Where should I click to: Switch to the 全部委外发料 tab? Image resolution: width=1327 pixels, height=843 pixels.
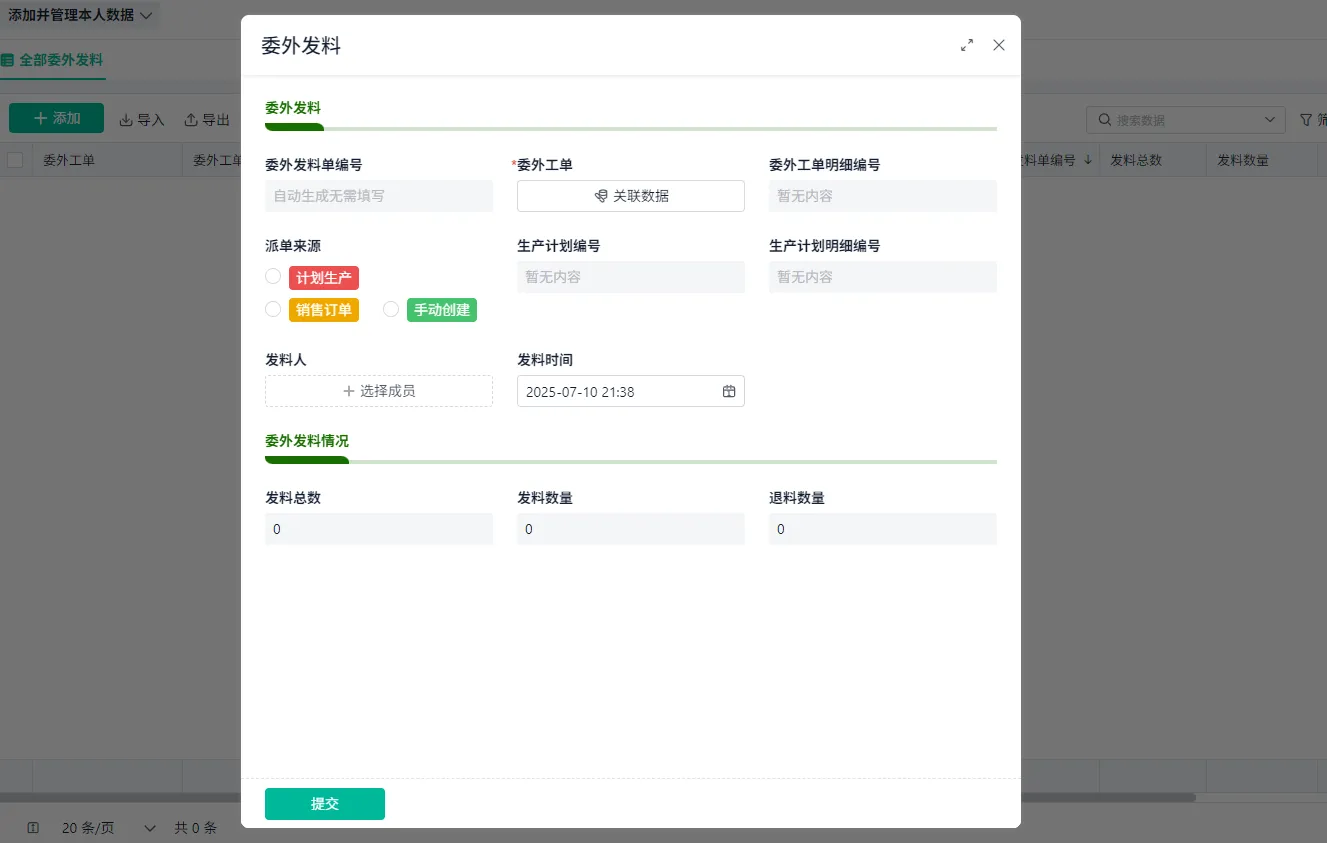pyautogui.click(x=52, y=60)
